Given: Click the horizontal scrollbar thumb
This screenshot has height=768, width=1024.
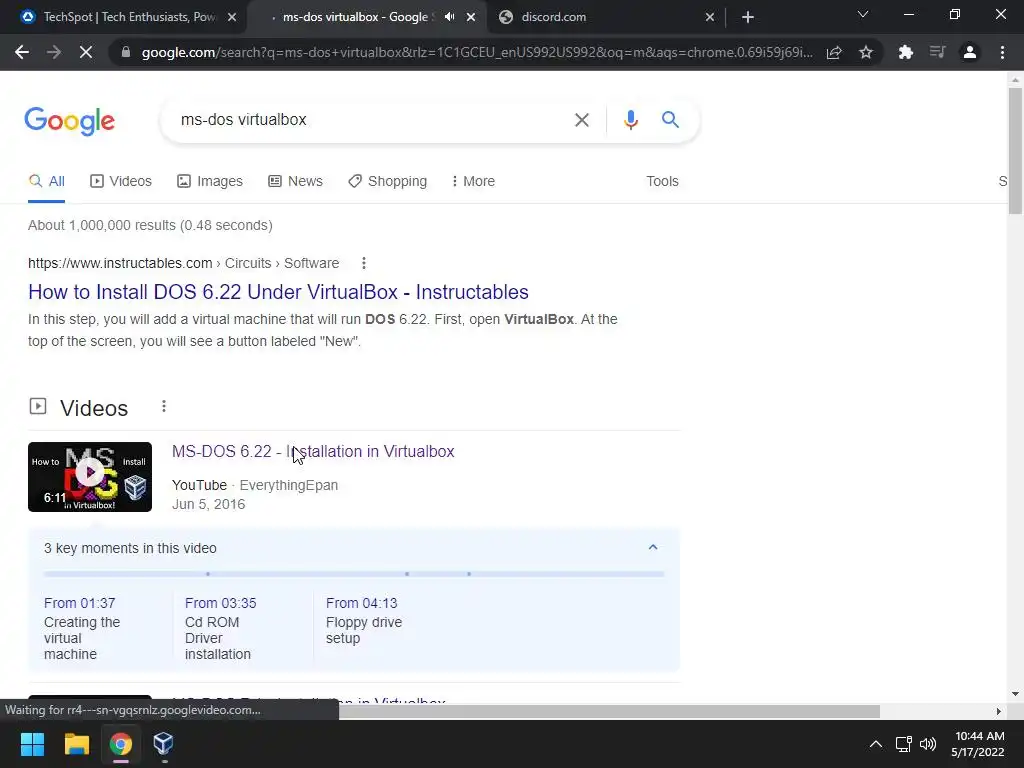Looking at the screenshot, I should click(609, 711).
